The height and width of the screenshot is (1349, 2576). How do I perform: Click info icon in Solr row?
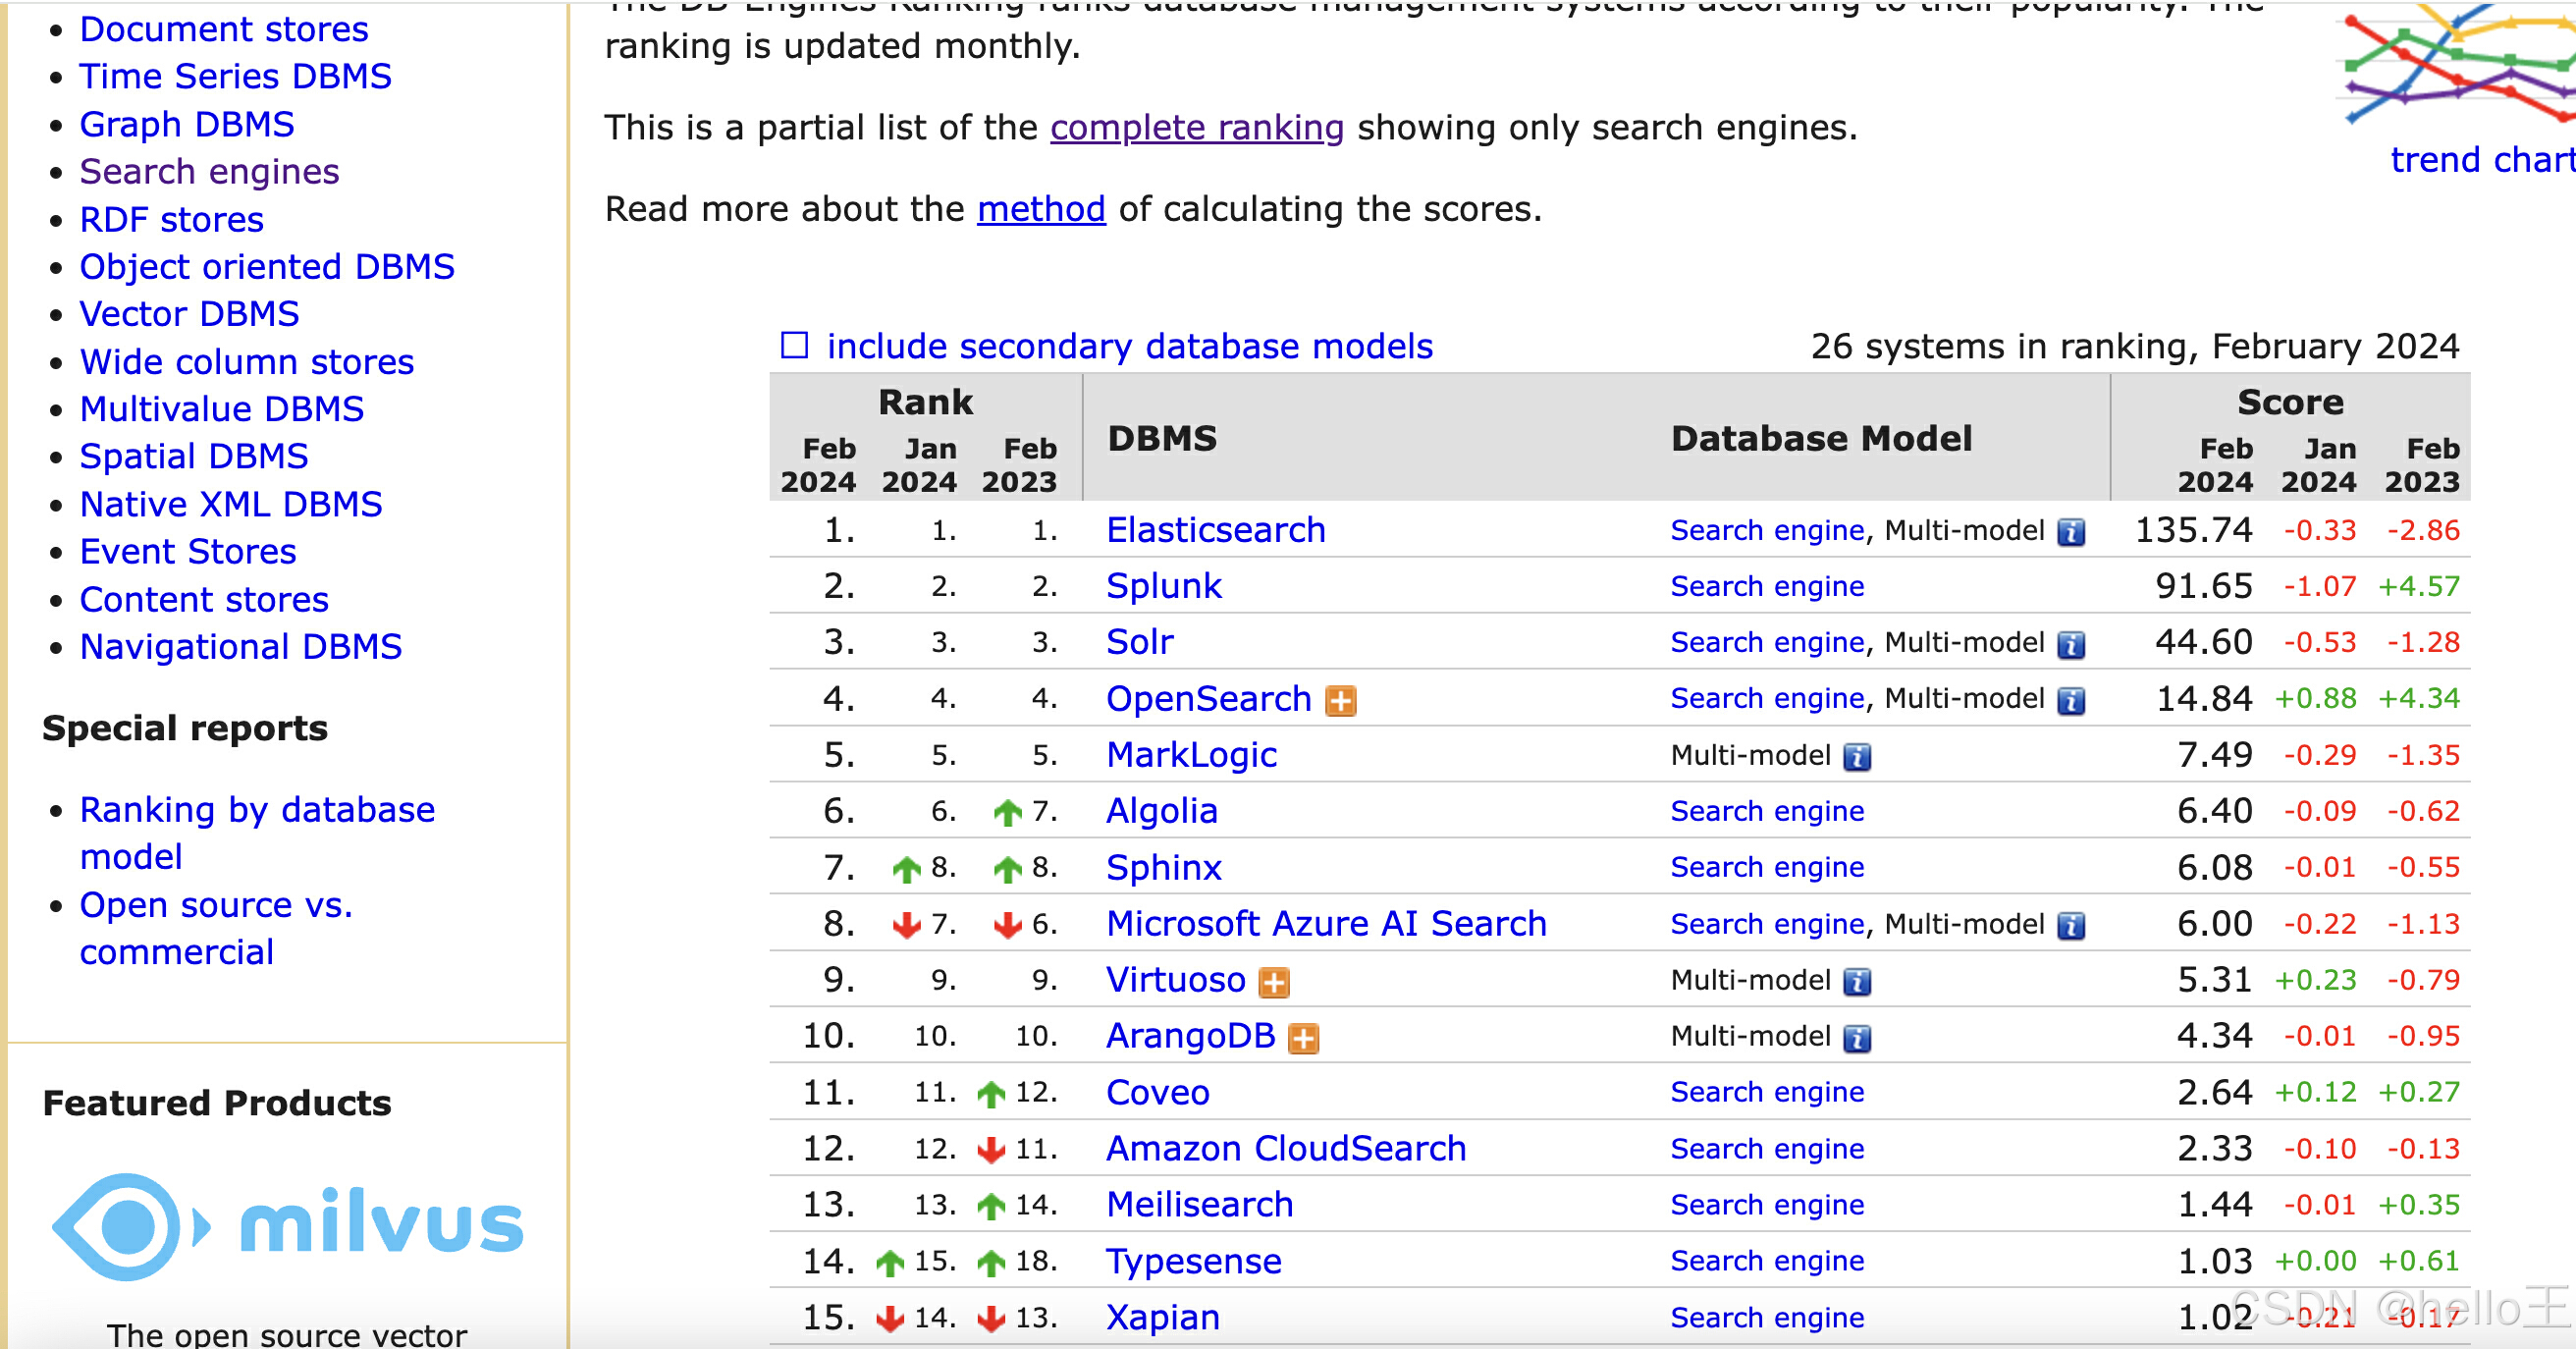click(2070, 645)
